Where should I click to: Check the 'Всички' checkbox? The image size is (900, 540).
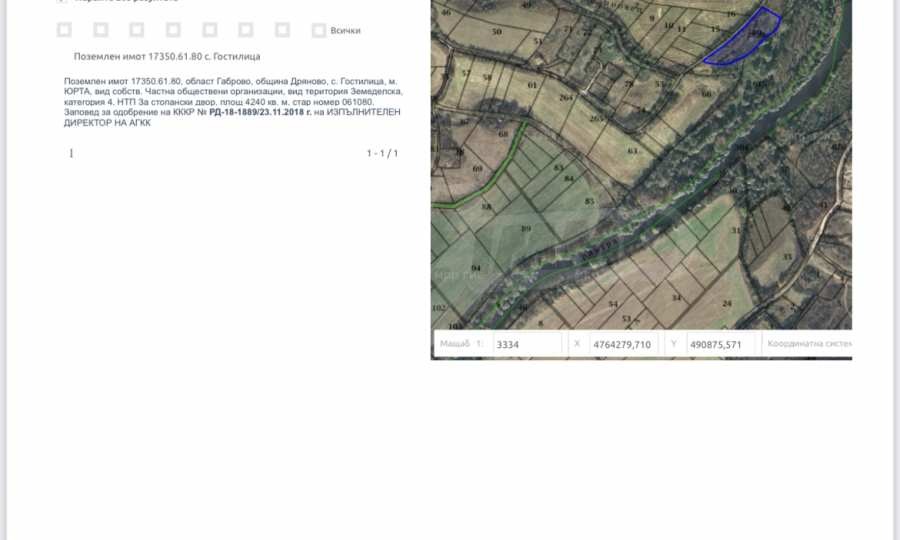319,31
